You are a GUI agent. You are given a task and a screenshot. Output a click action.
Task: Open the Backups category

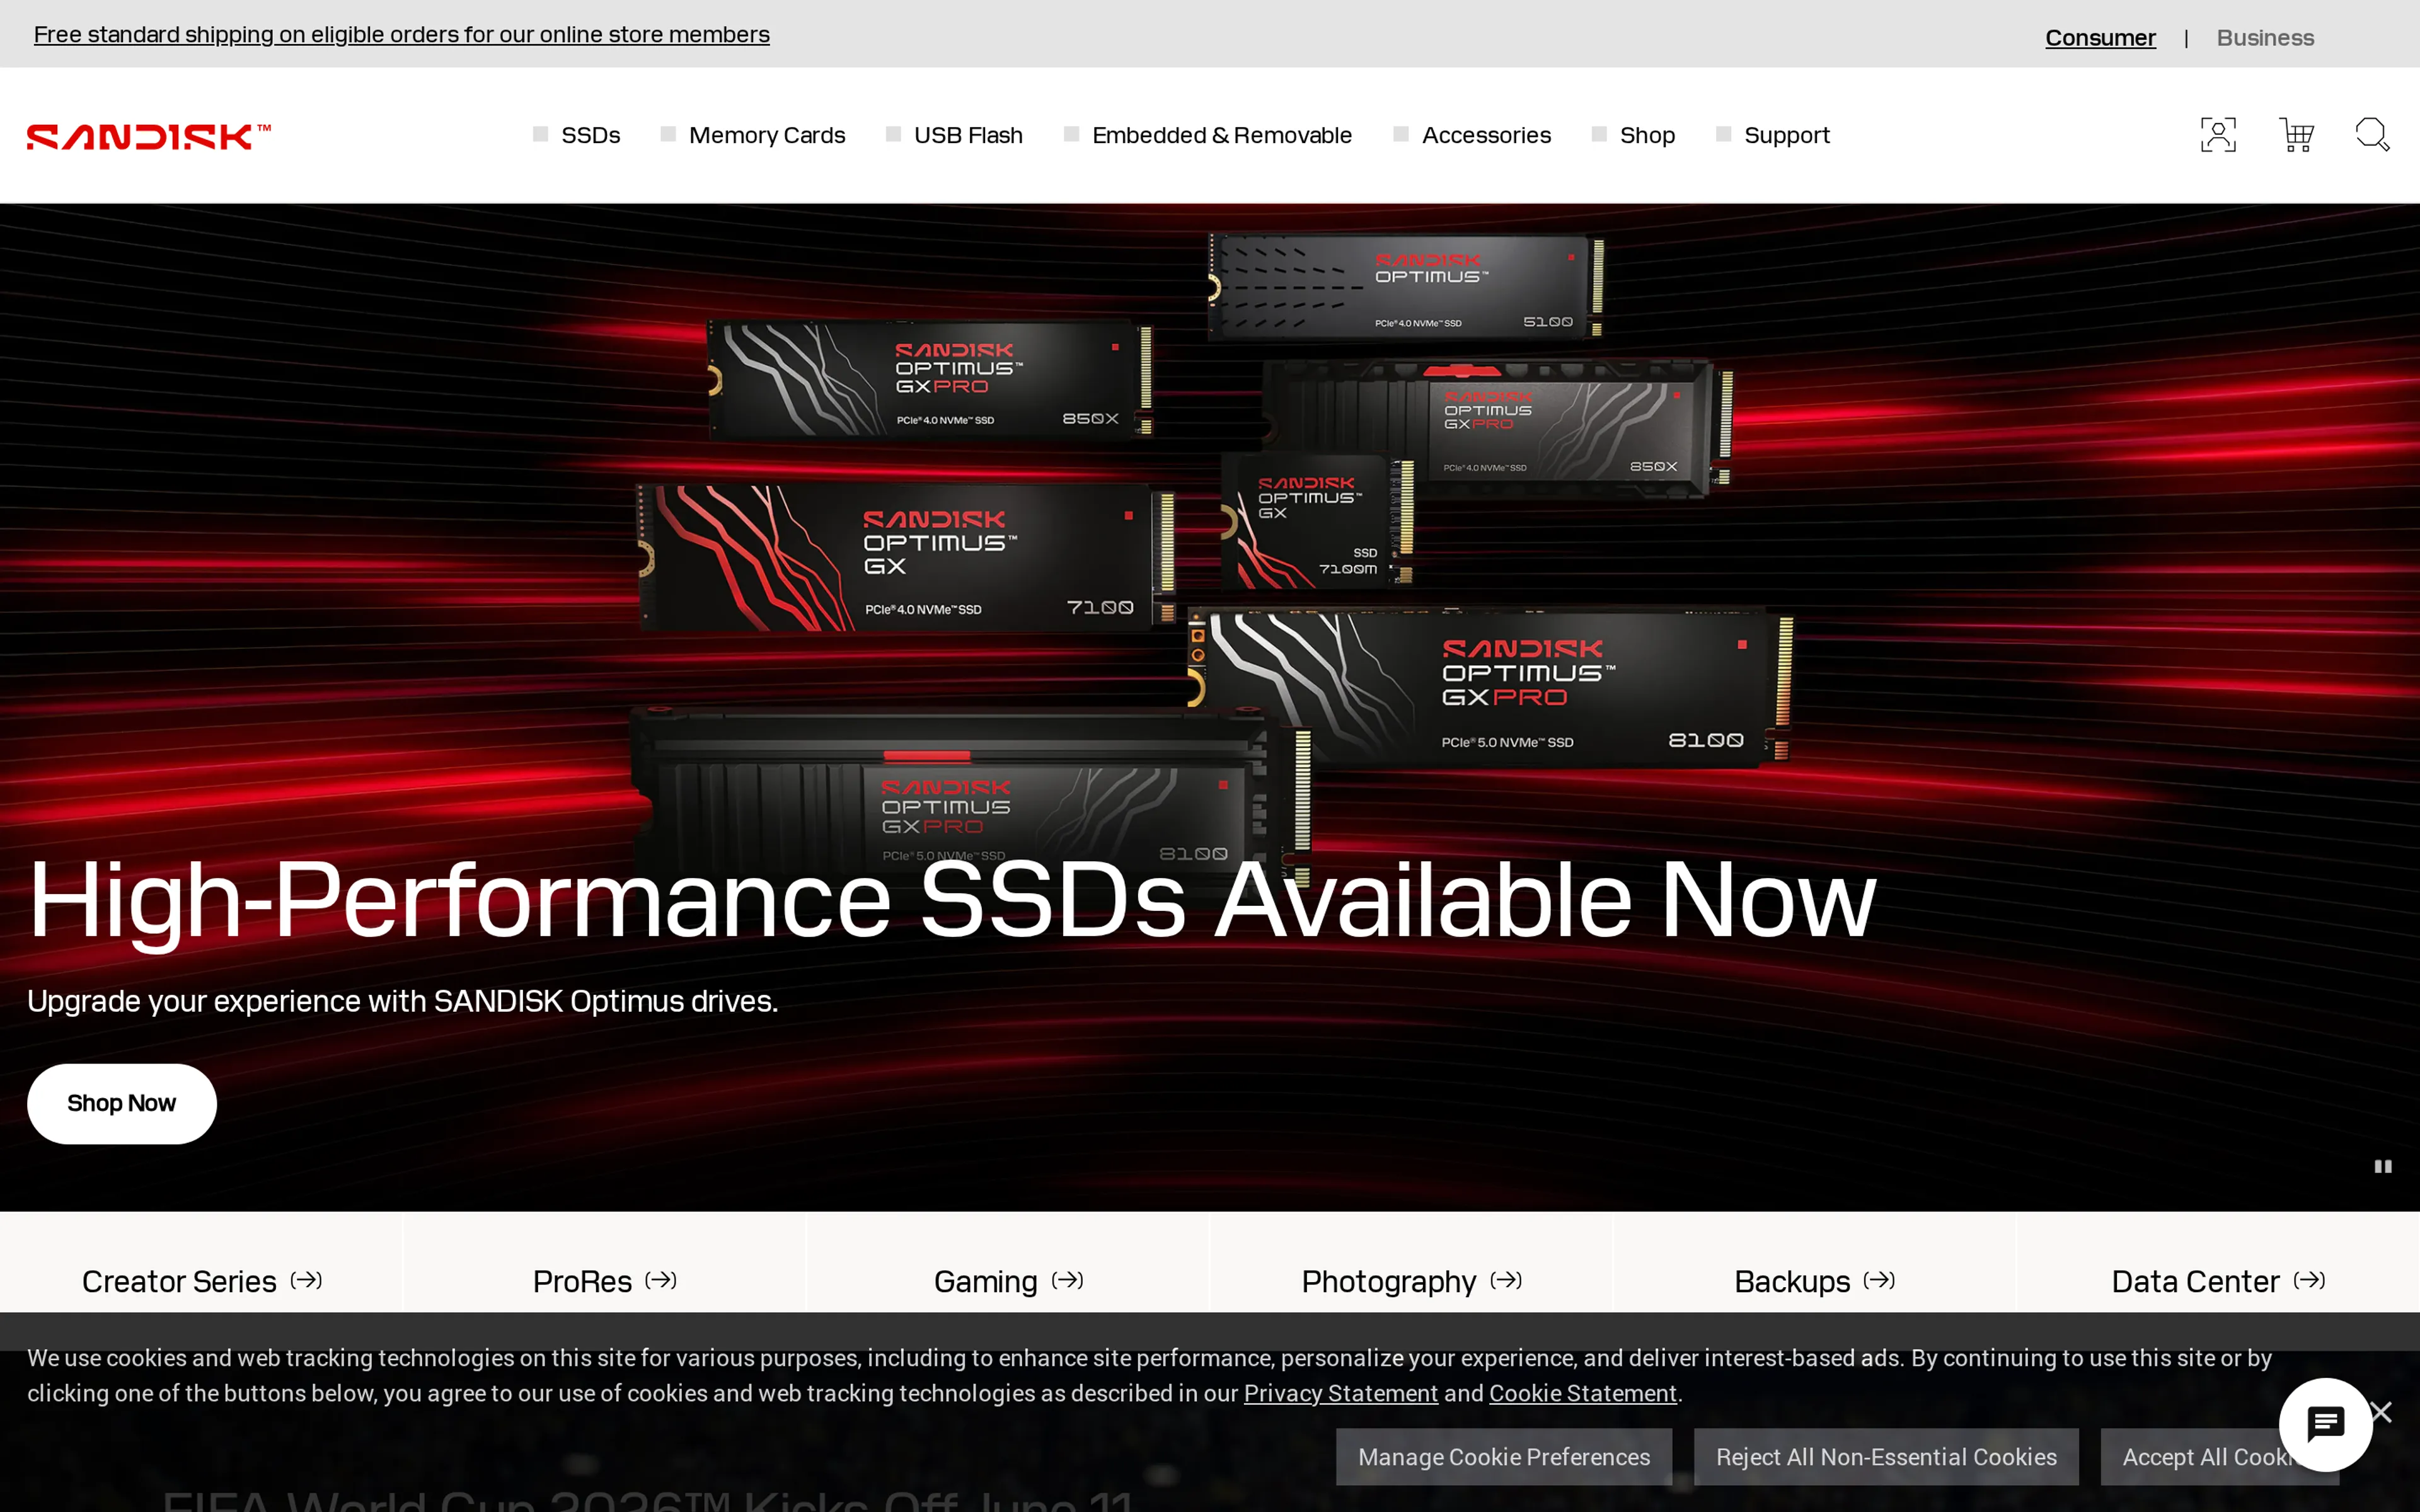1815,1281
